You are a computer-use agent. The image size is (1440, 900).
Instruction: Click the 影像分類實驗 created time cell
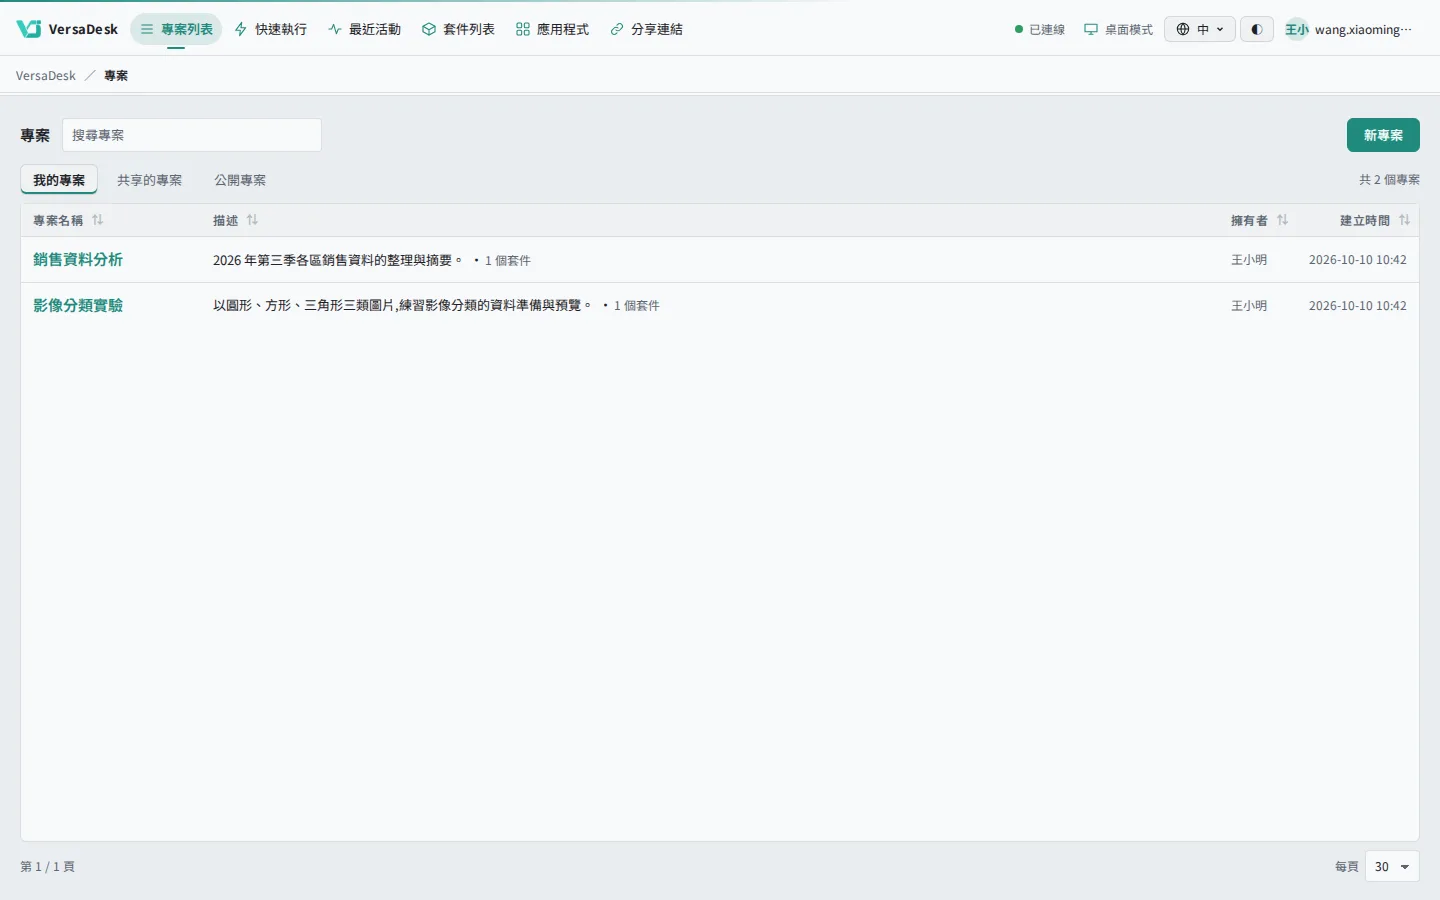(x=1358, y=305)
